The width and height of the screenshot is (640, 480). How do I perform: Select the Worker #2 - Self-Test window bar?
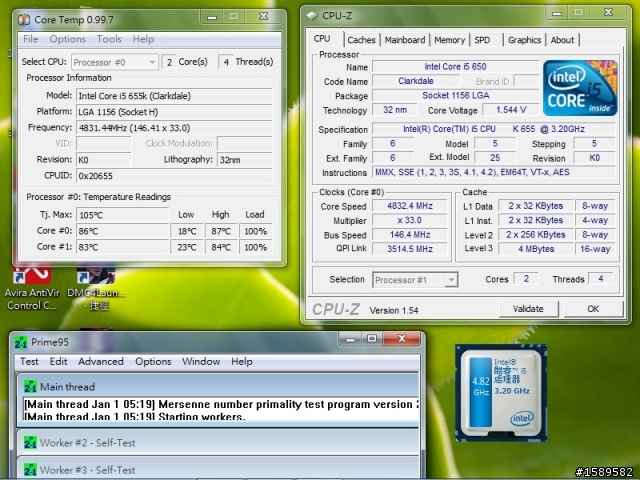tap(218, 442)
